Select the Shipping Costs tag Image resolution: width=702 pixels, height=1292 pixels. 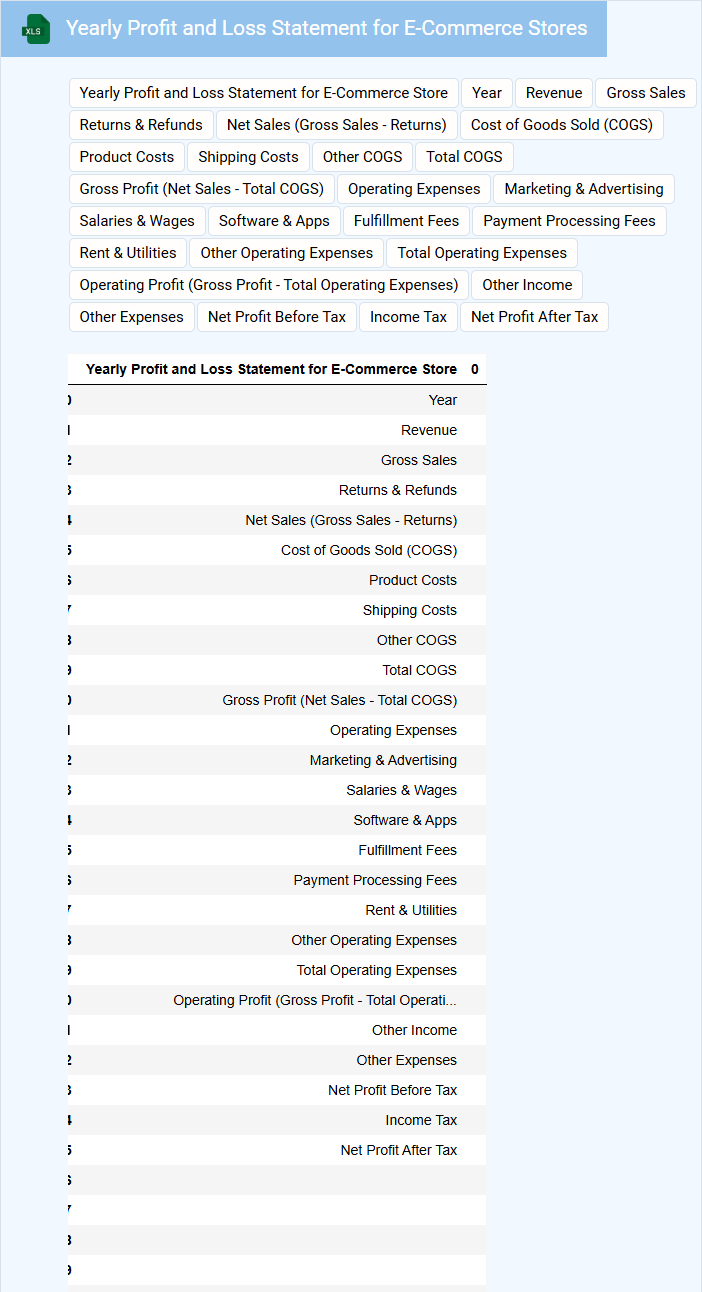click(248, 157)
